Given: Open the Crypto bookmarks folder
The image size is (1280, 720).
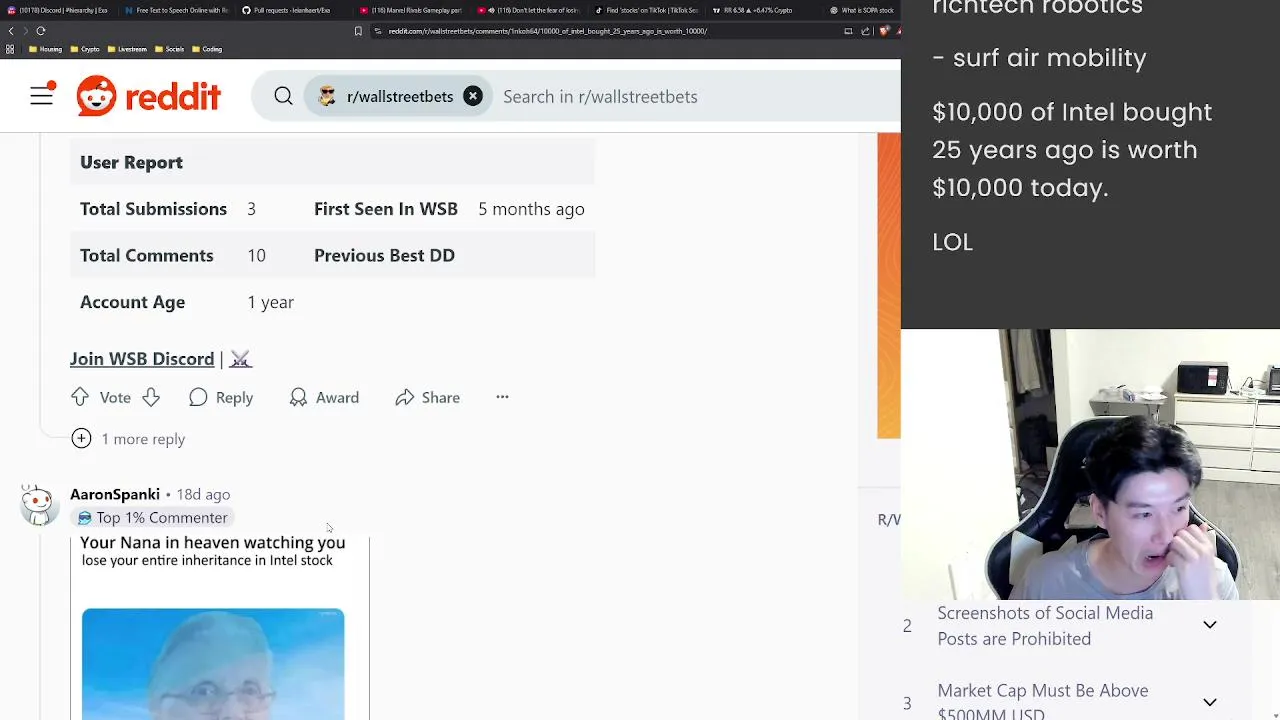Looking at the screenshot, I should click(85, 49).
